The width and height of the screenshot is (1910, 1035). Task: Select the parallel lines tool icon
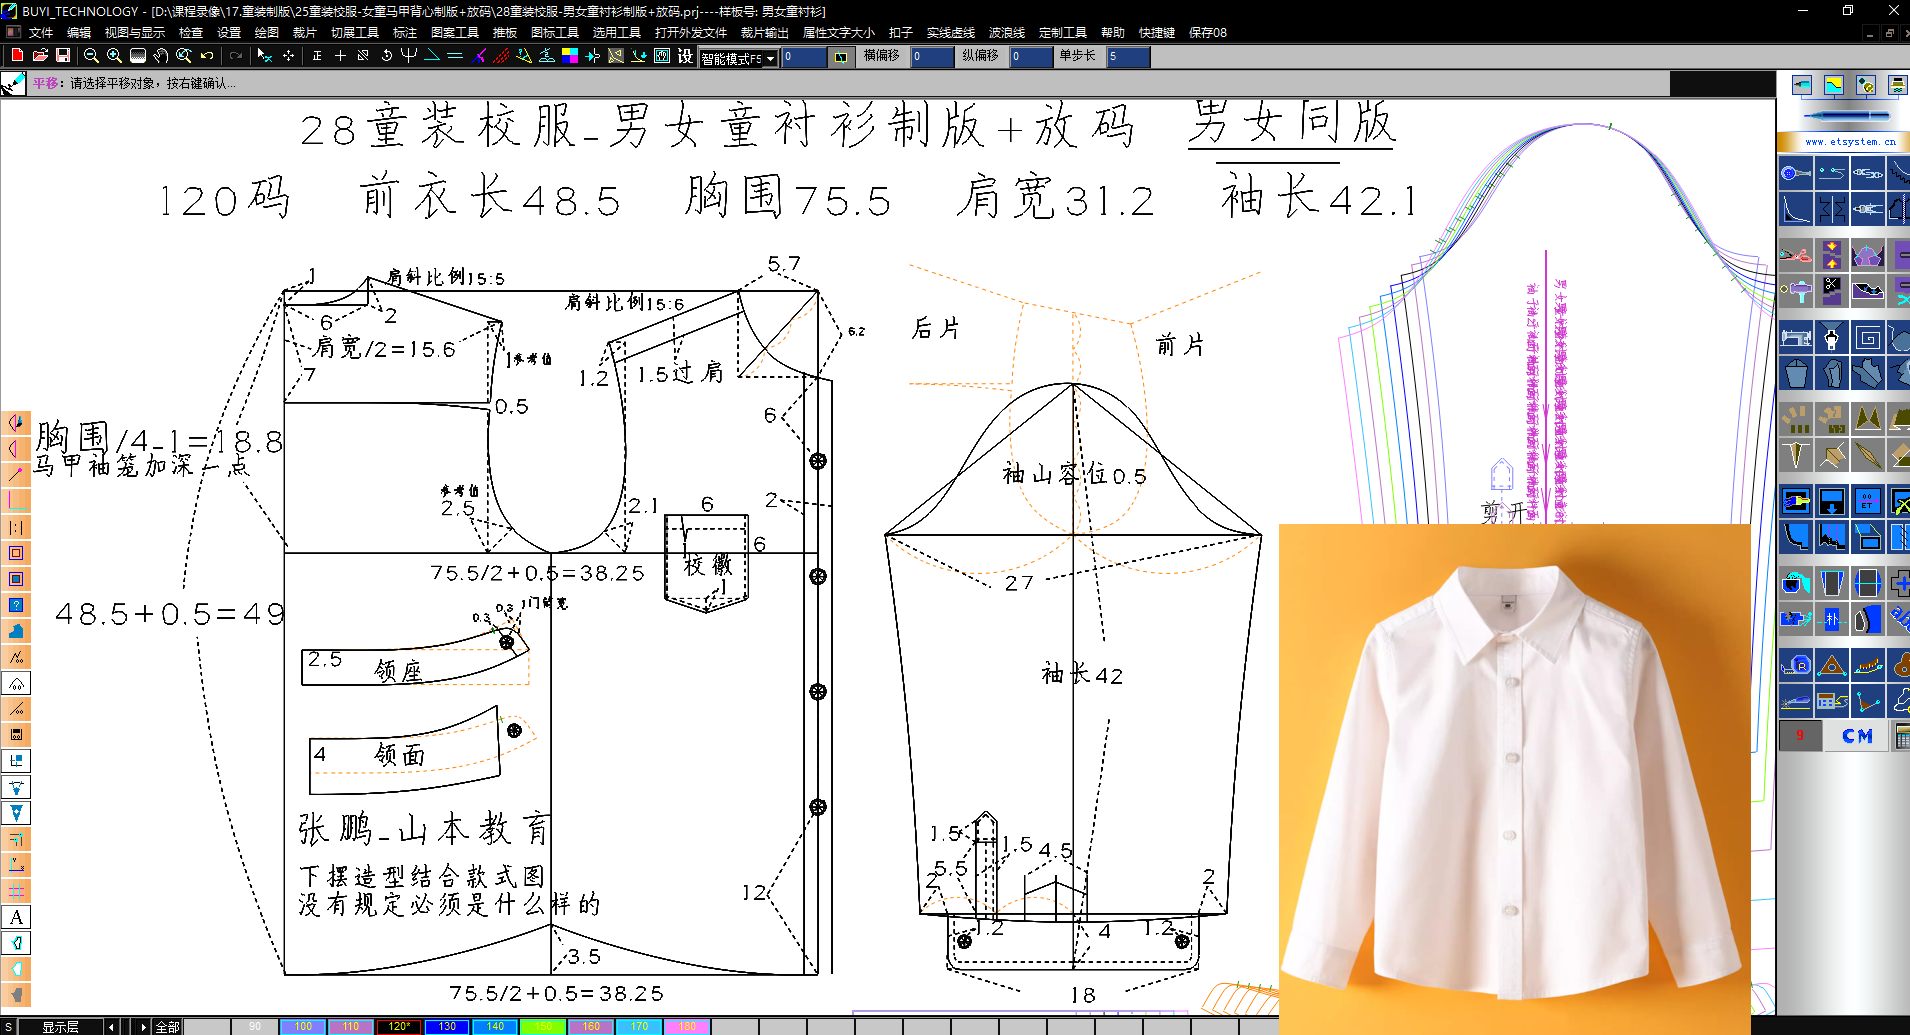[455, 55]
